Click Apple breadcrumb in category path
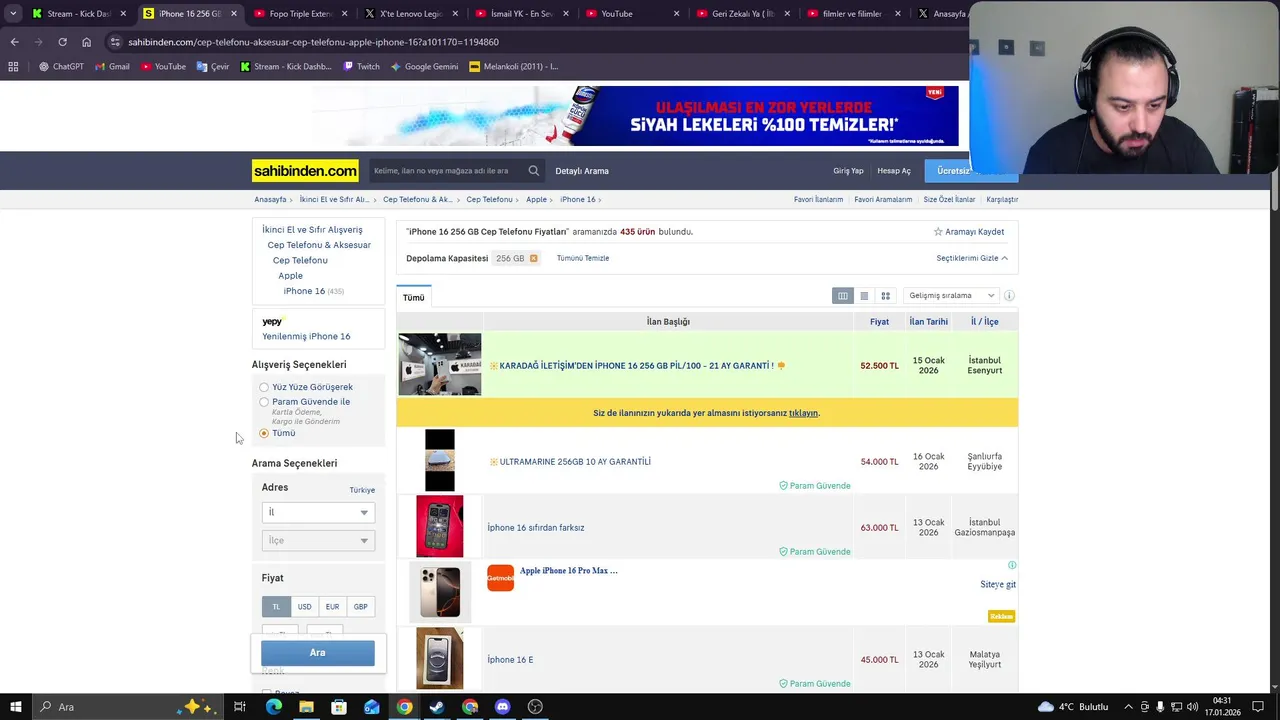 point(537,199)
